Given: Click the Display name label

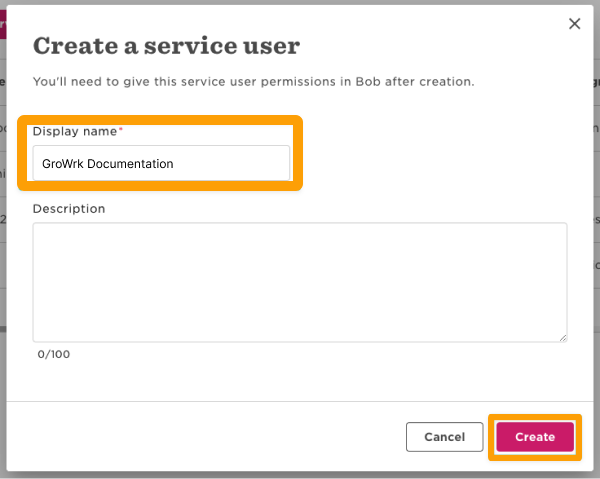Looking at the screenshot, I should [x=75, y=131].
